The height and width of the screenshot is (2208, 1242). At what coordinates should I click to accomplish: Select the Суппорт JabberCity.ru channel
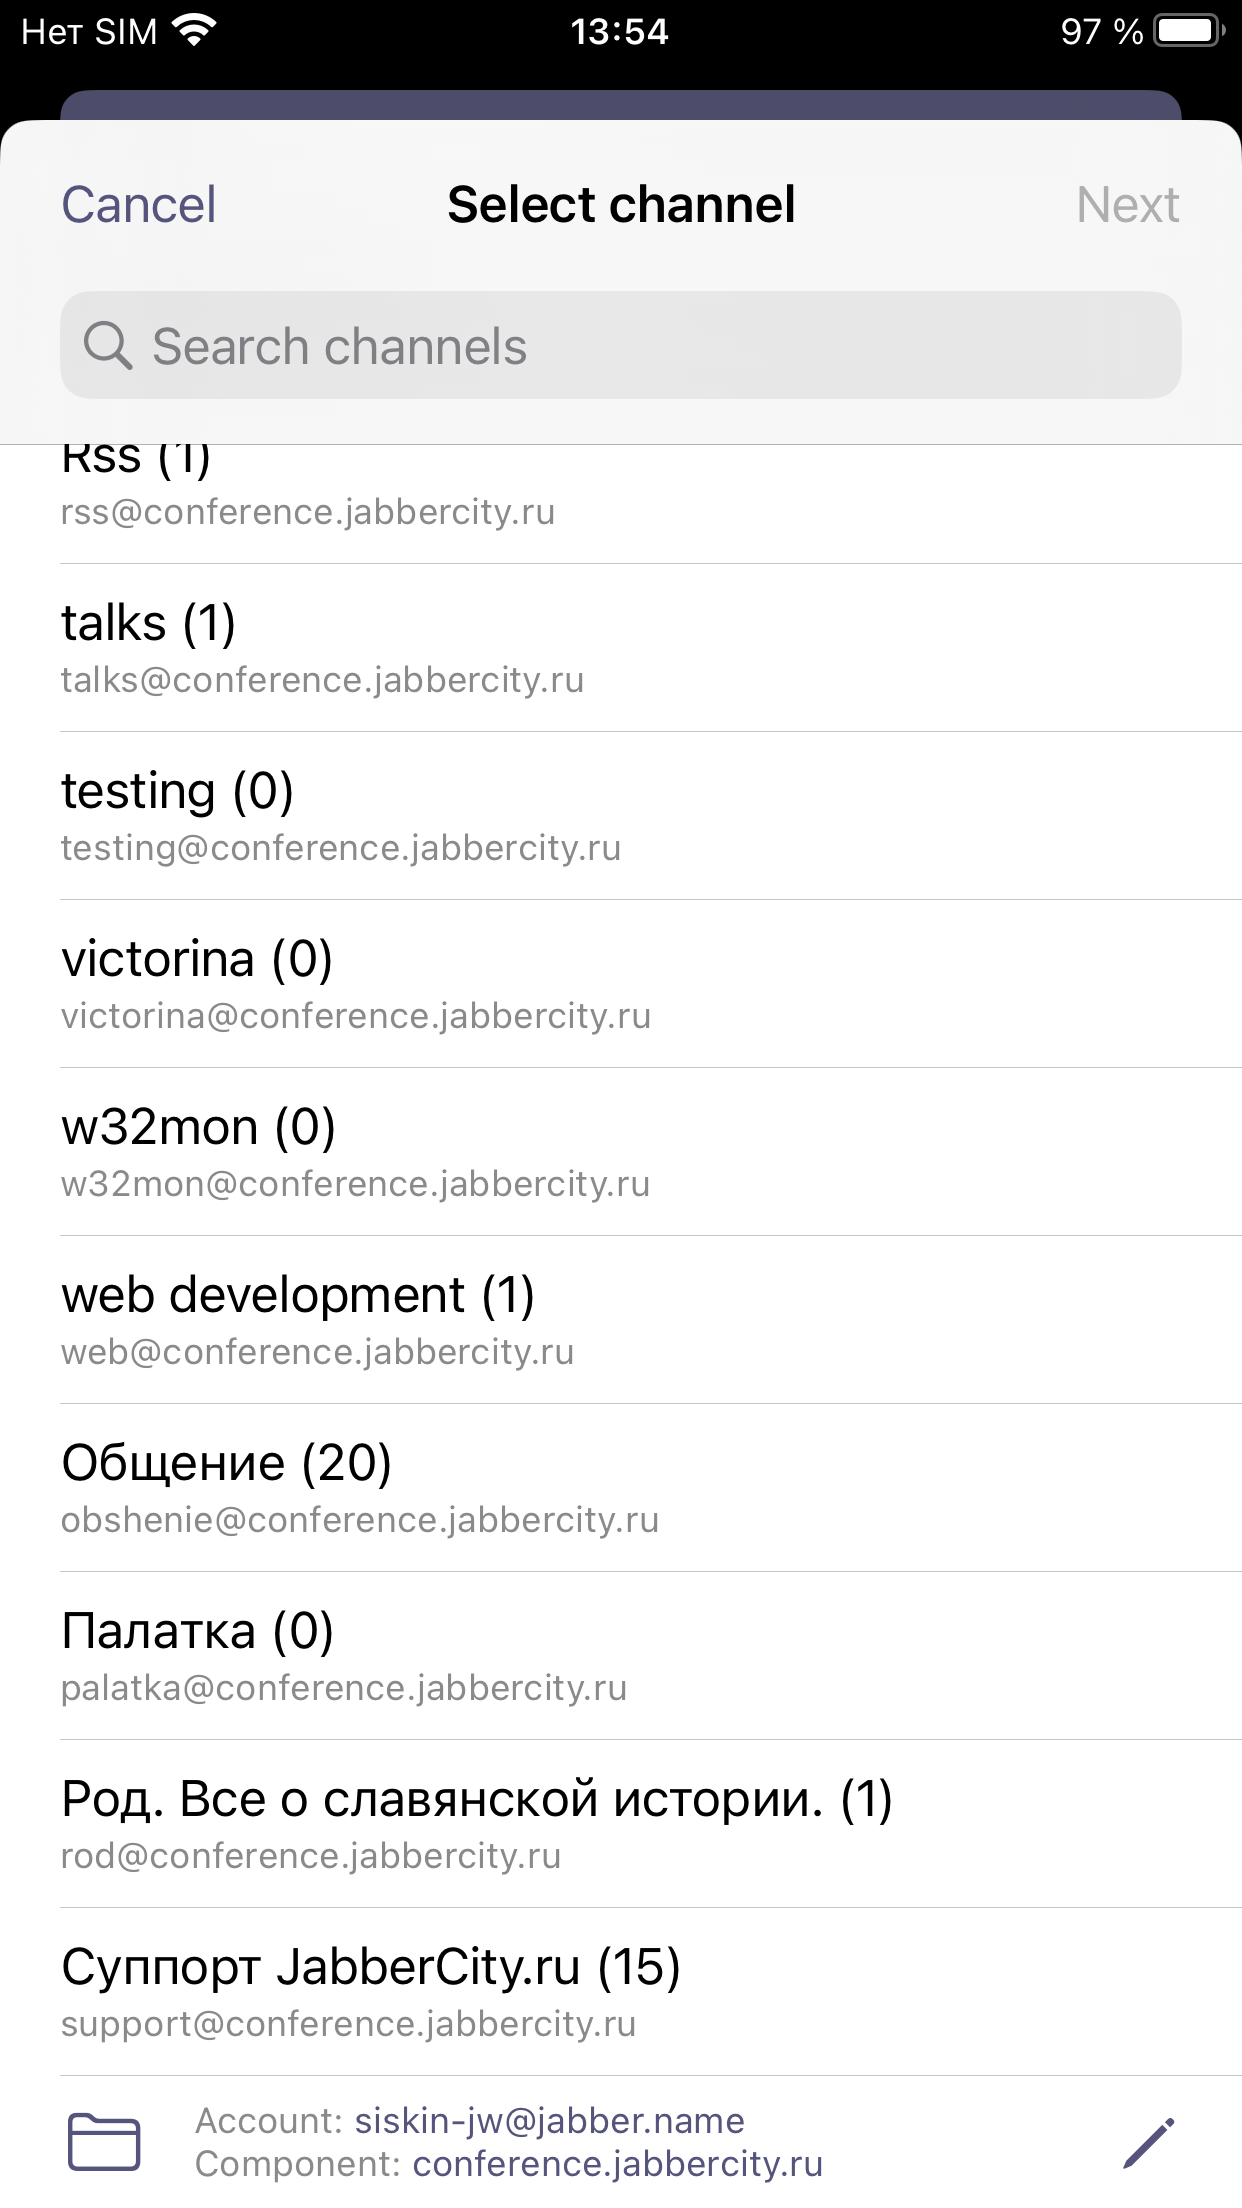point(620,1992)
